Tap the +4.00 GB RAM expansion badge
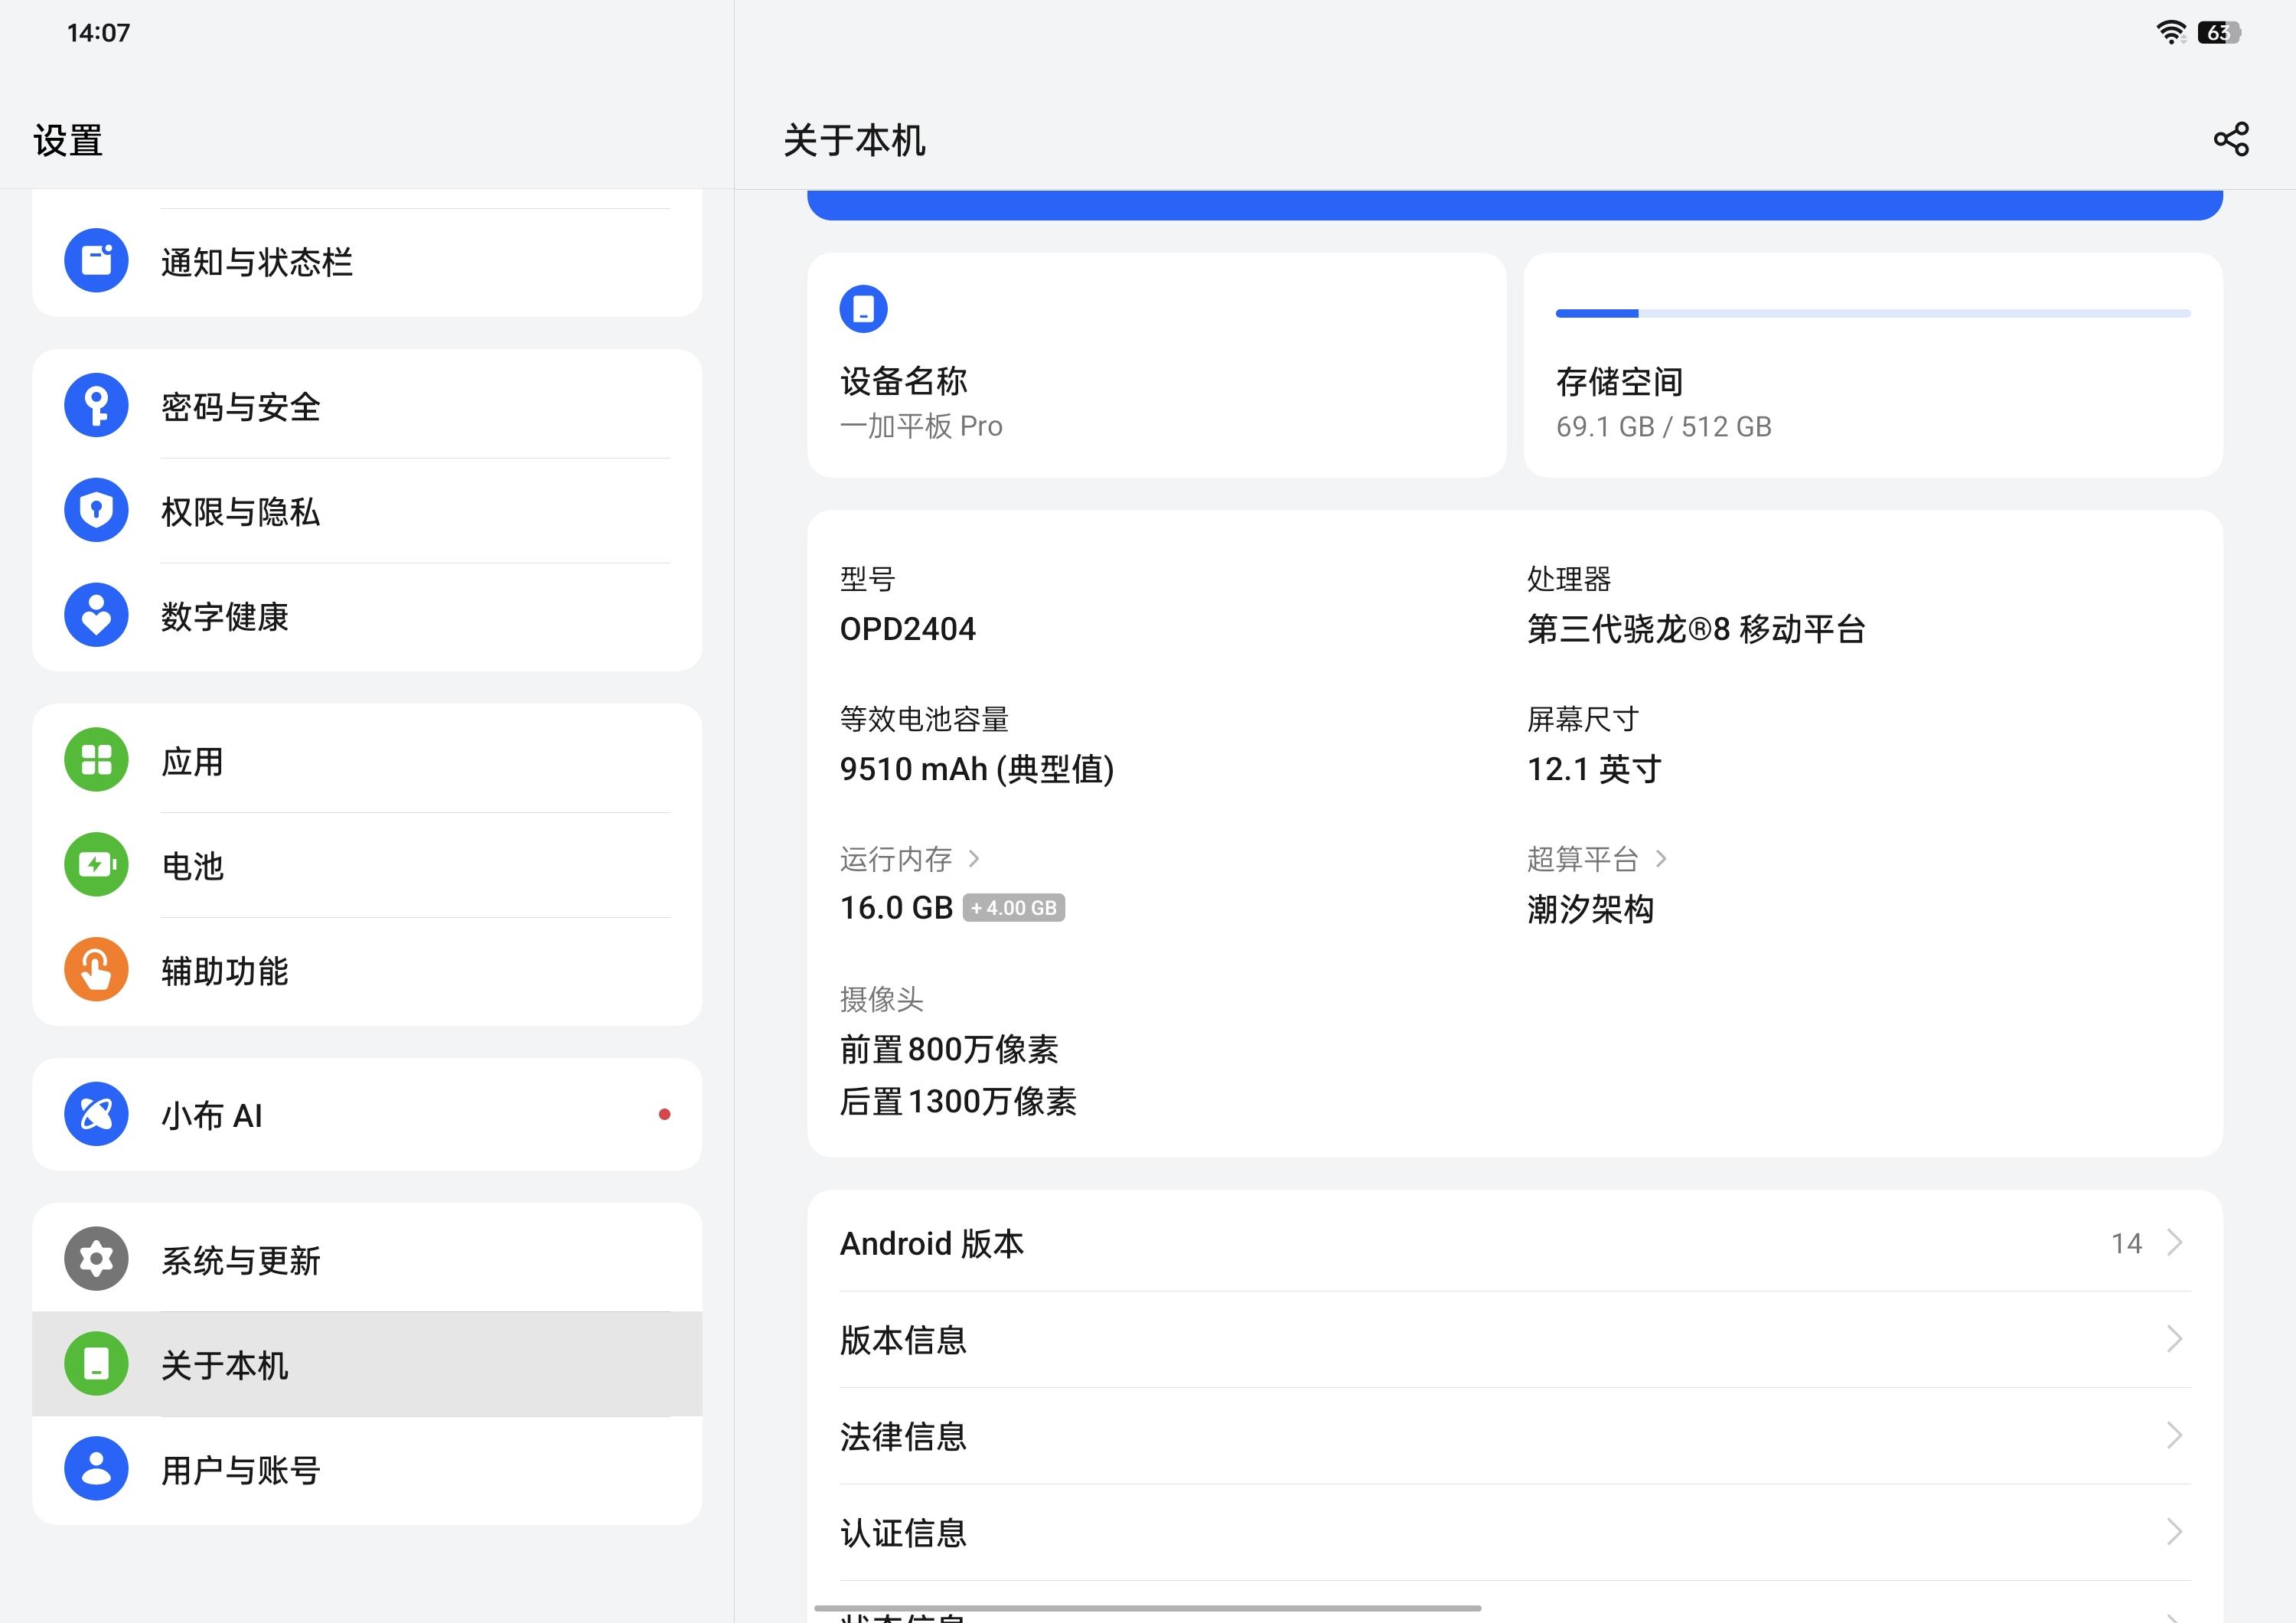The width and height of the screenshot is (2296, 1623). [1013, 908]
